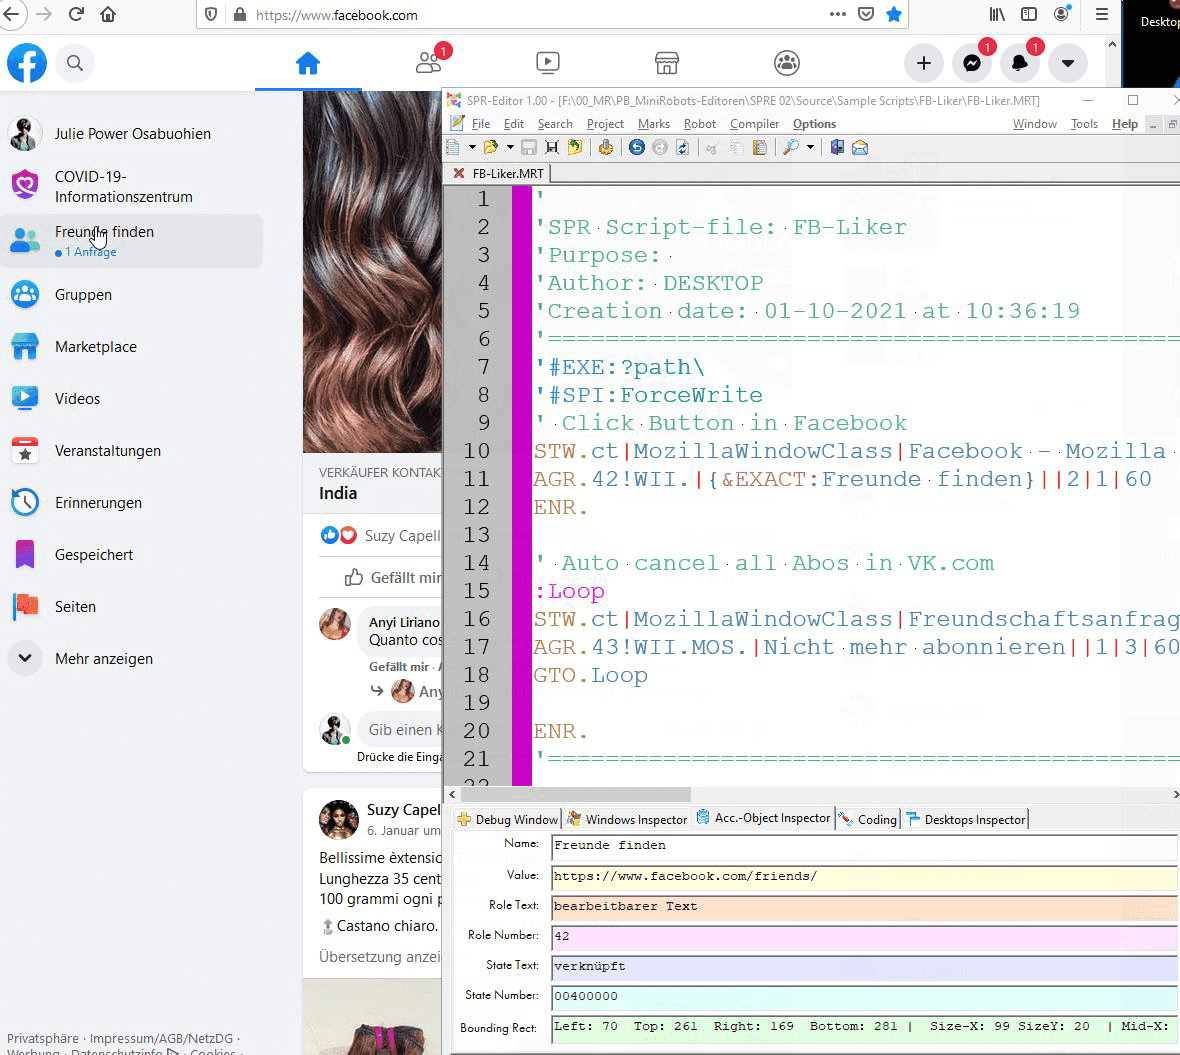Image resolution: width=1180 pixels, height=1055 pixels.
Task: Switch to the Acc.-Object Inspector tab
Action: pos(763,818)
